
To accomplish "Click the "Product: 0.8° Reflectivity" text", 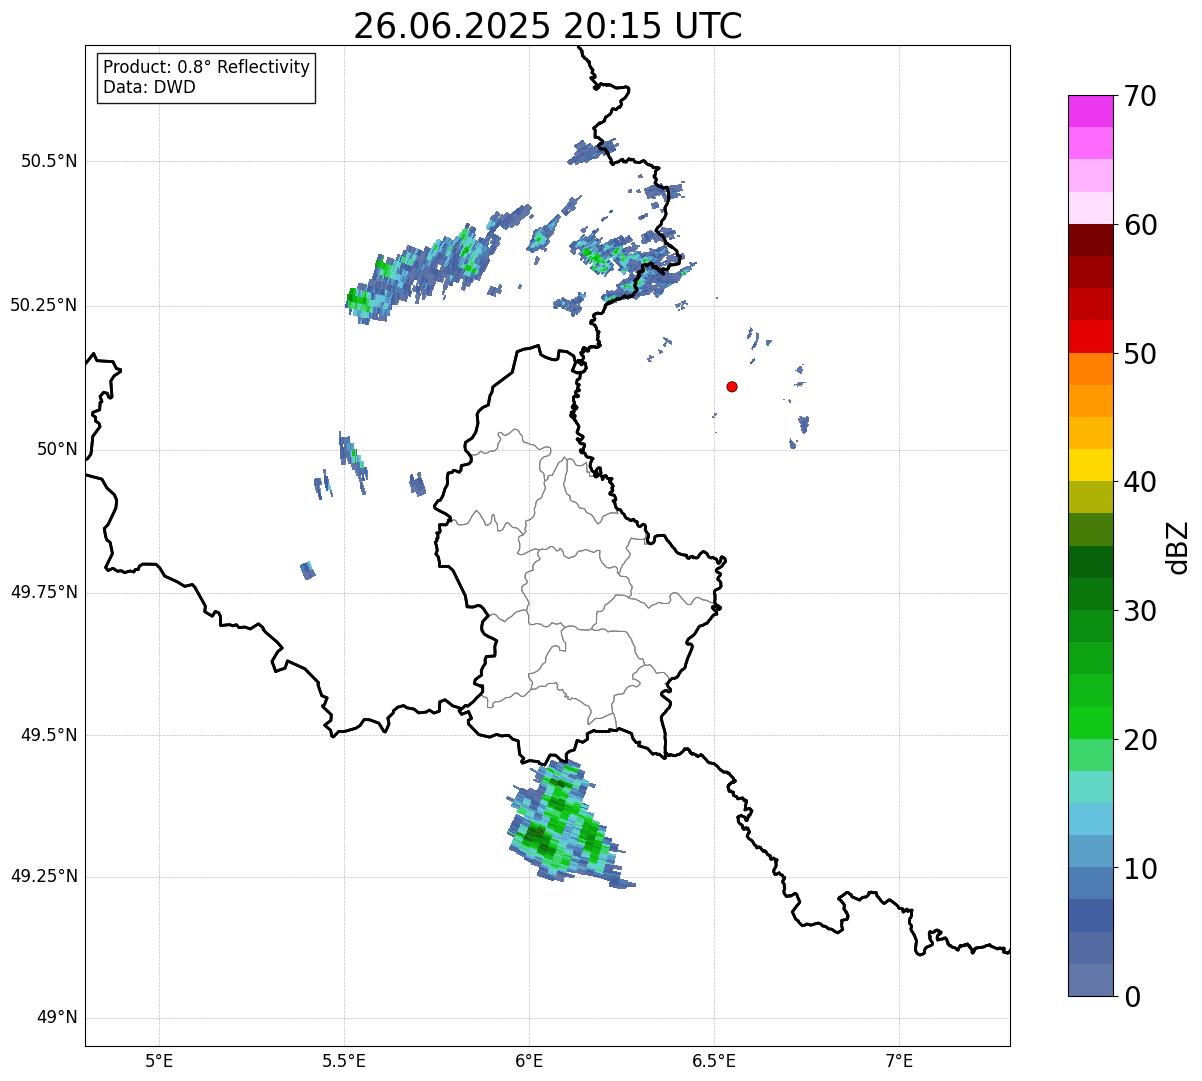I will (x=207, y=67).
